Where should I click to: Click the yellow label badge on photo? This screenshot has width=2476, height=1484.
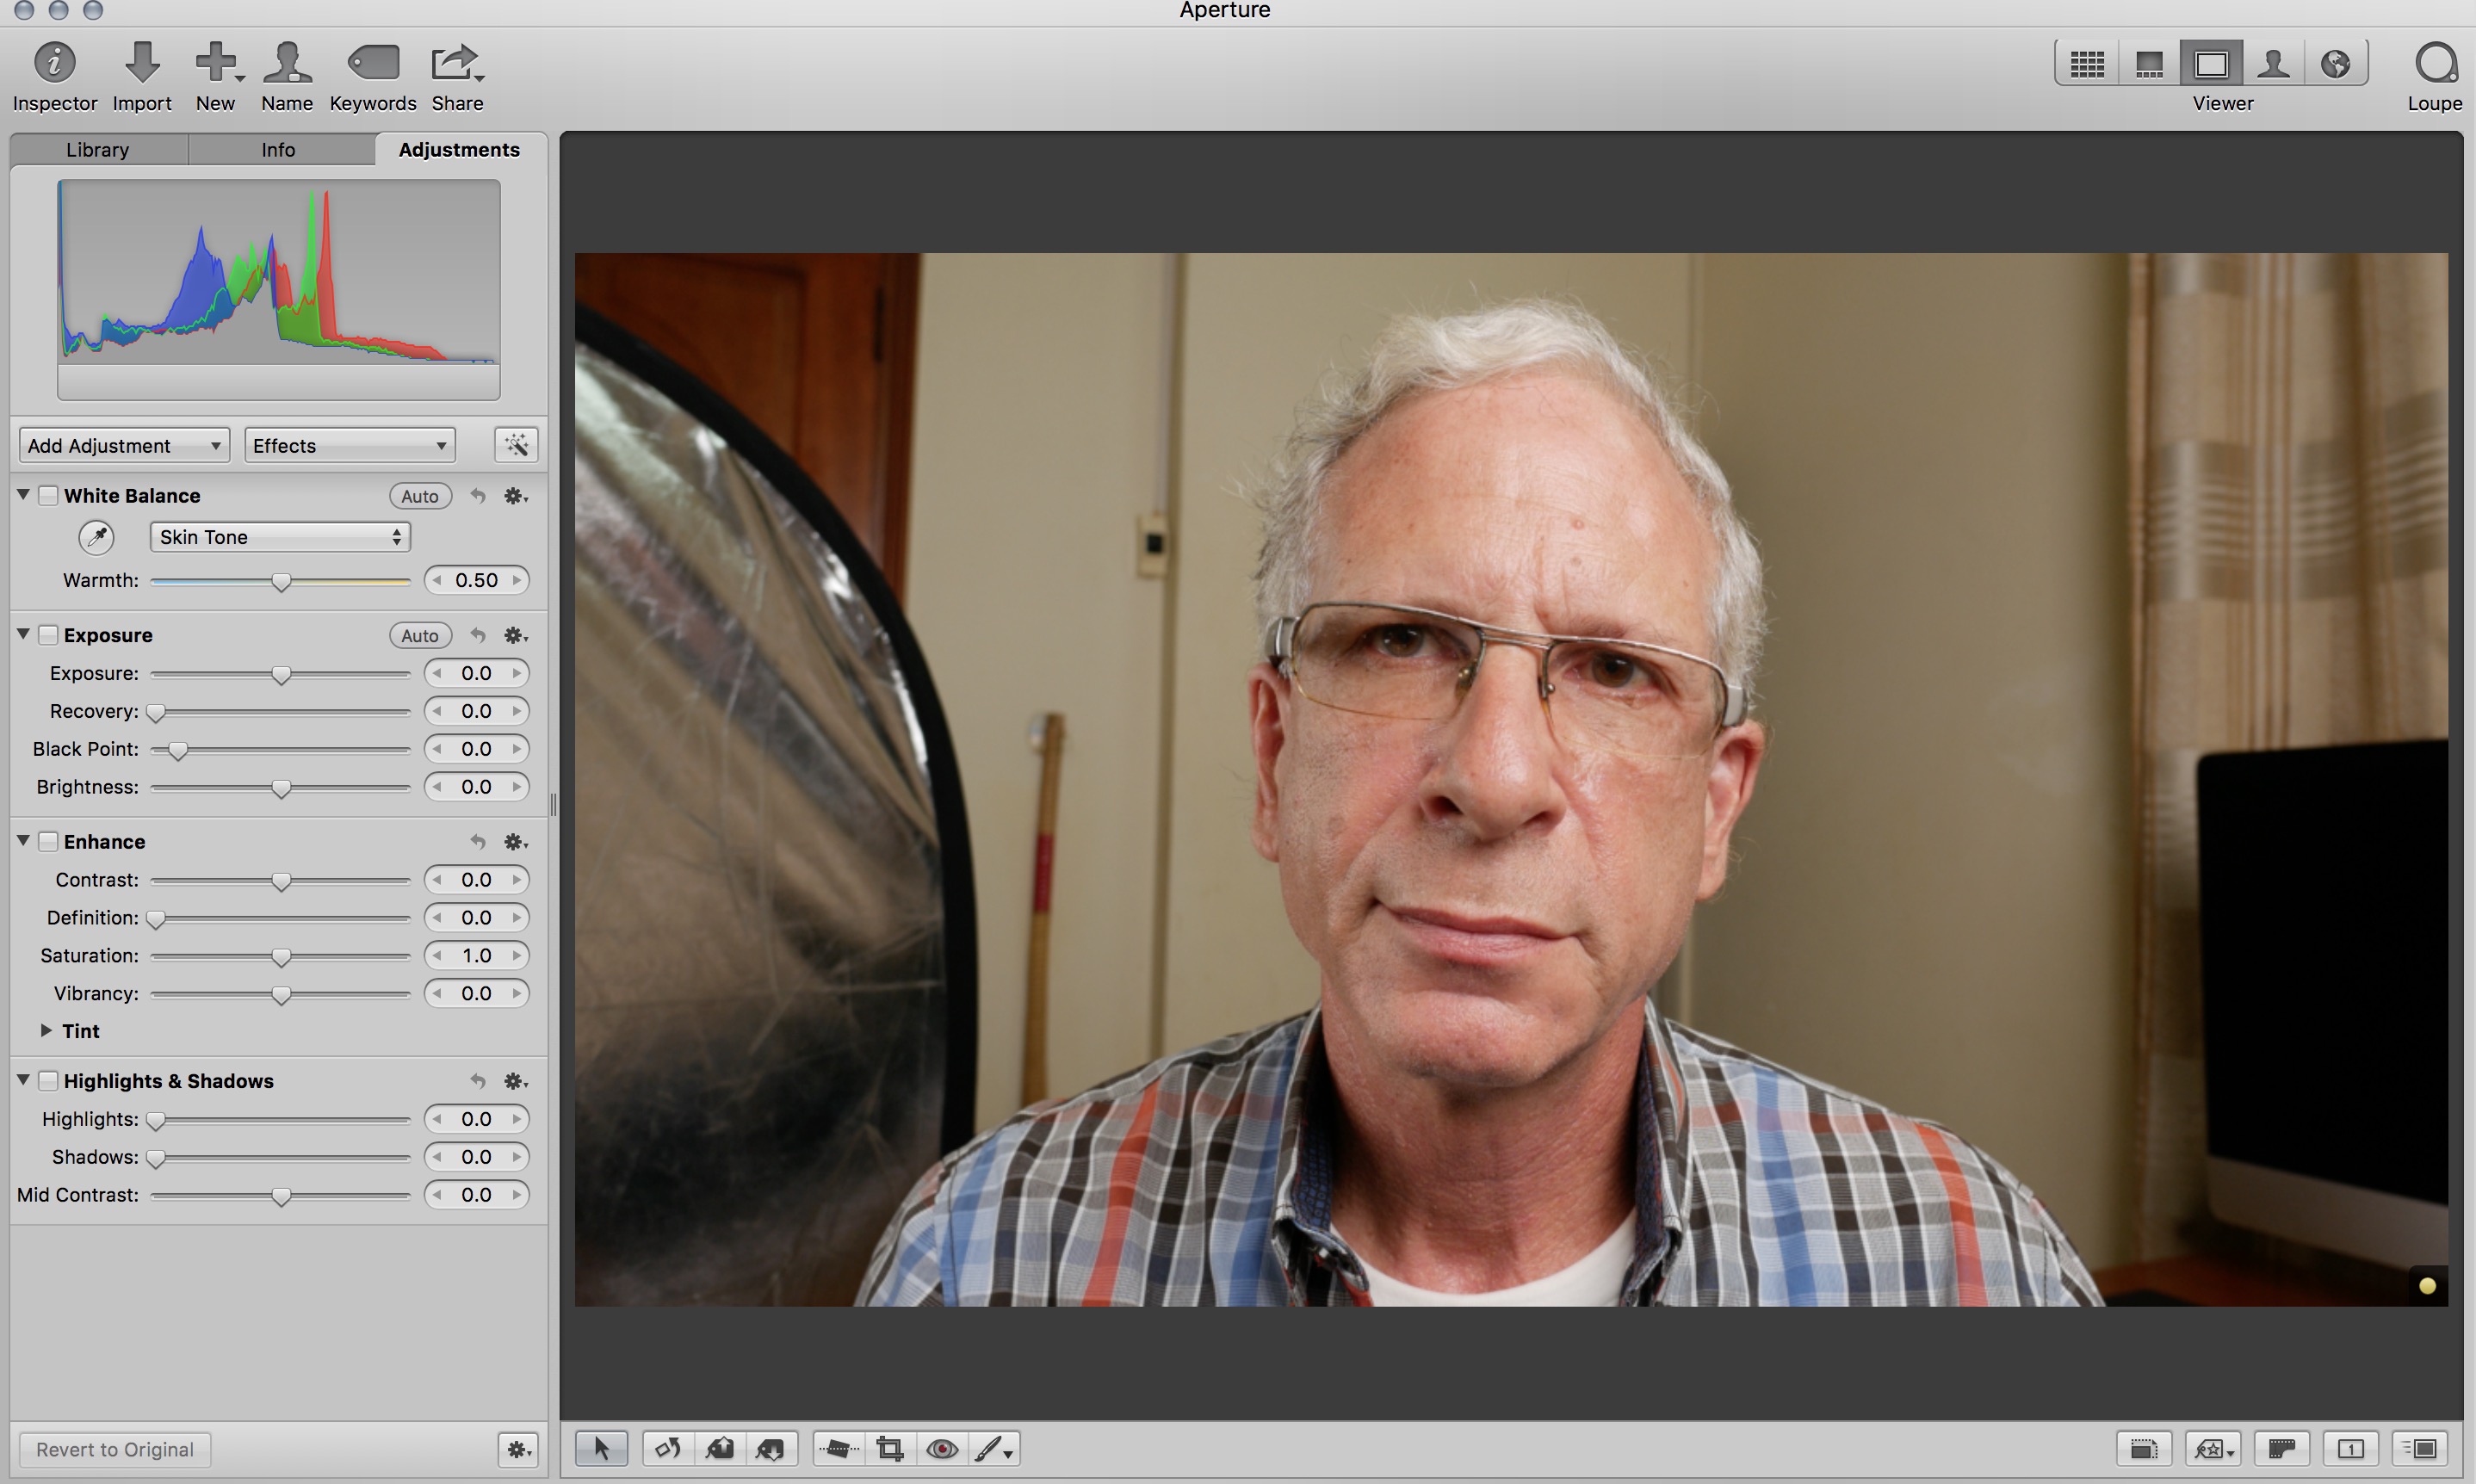[2427, 1286]
